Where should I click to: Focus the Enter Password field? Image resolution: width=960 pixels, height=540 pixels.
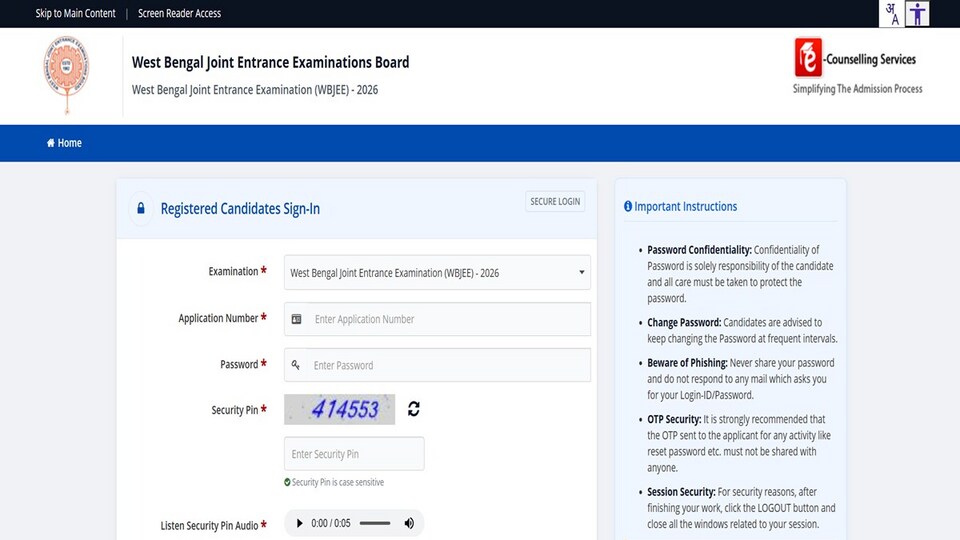click(x=437, y=365)
